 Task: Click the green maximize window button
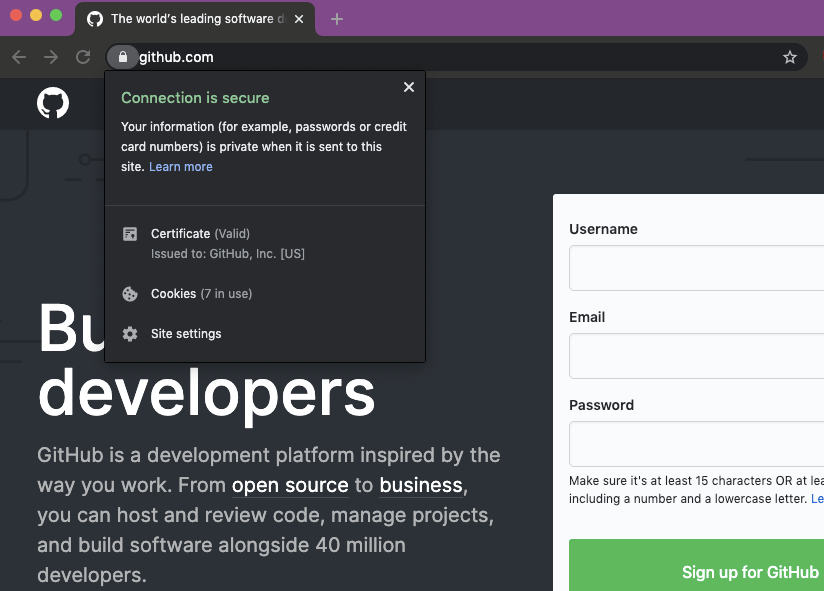tap(56, 15)
